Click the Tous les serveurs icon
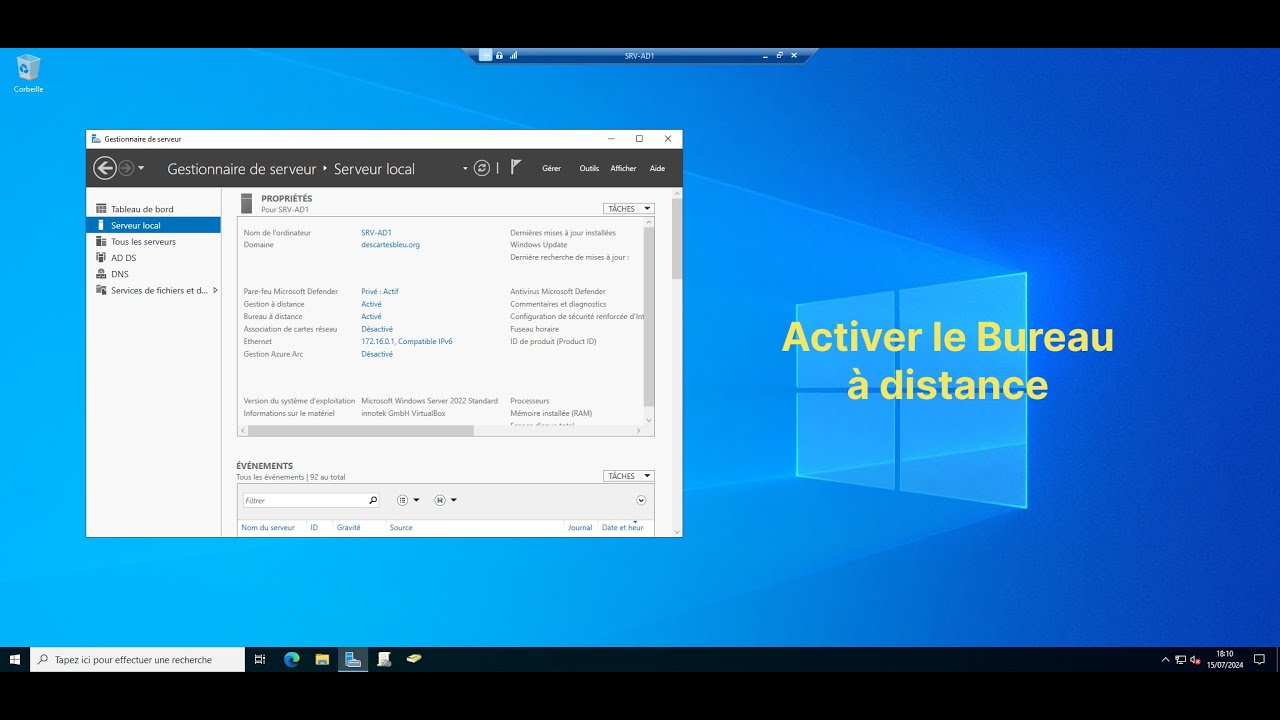Viewport: 1280px width, 720px height. coord(101,241)
